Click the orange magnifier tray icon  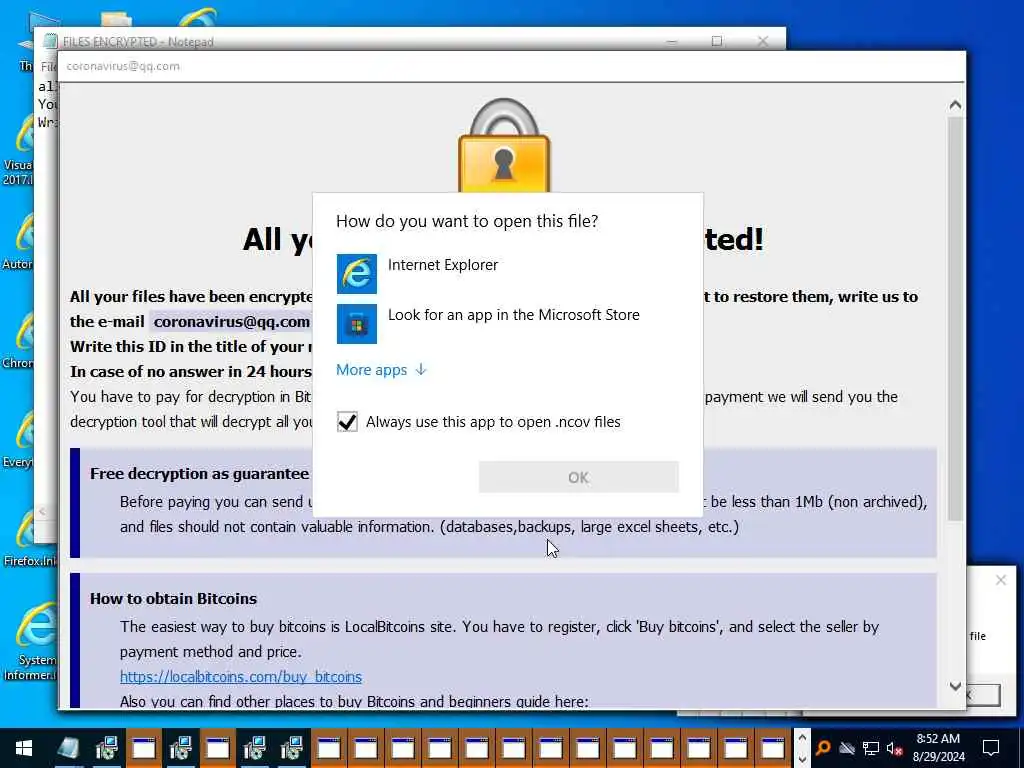824,748
